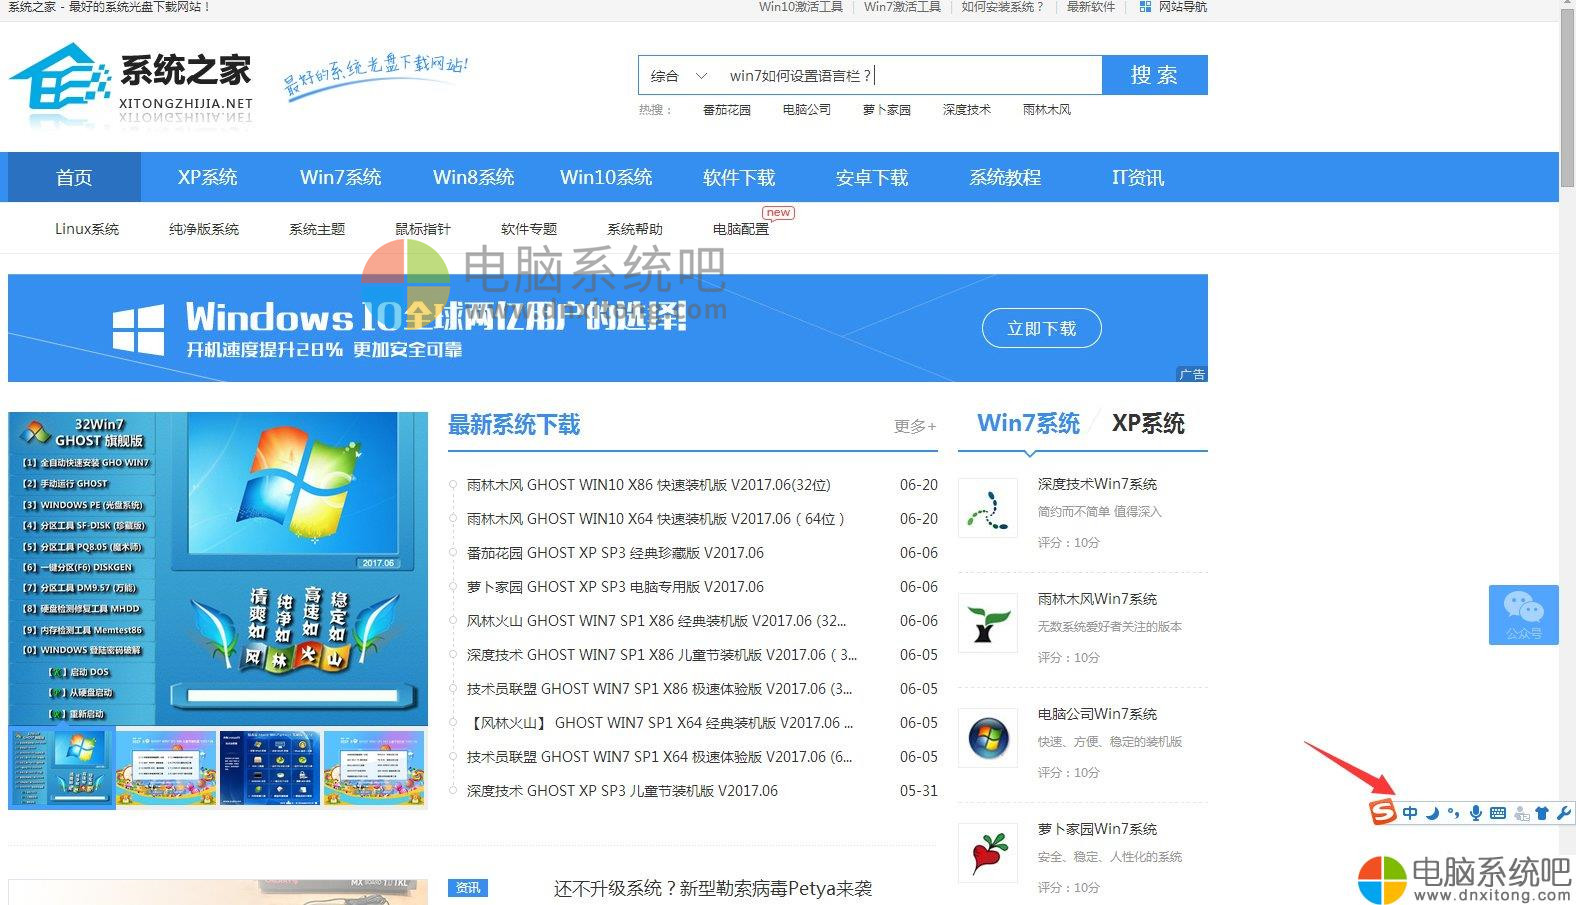
Task: Toggle the half-moon full/half-width icon
Action: click(x=1432, y=813)
